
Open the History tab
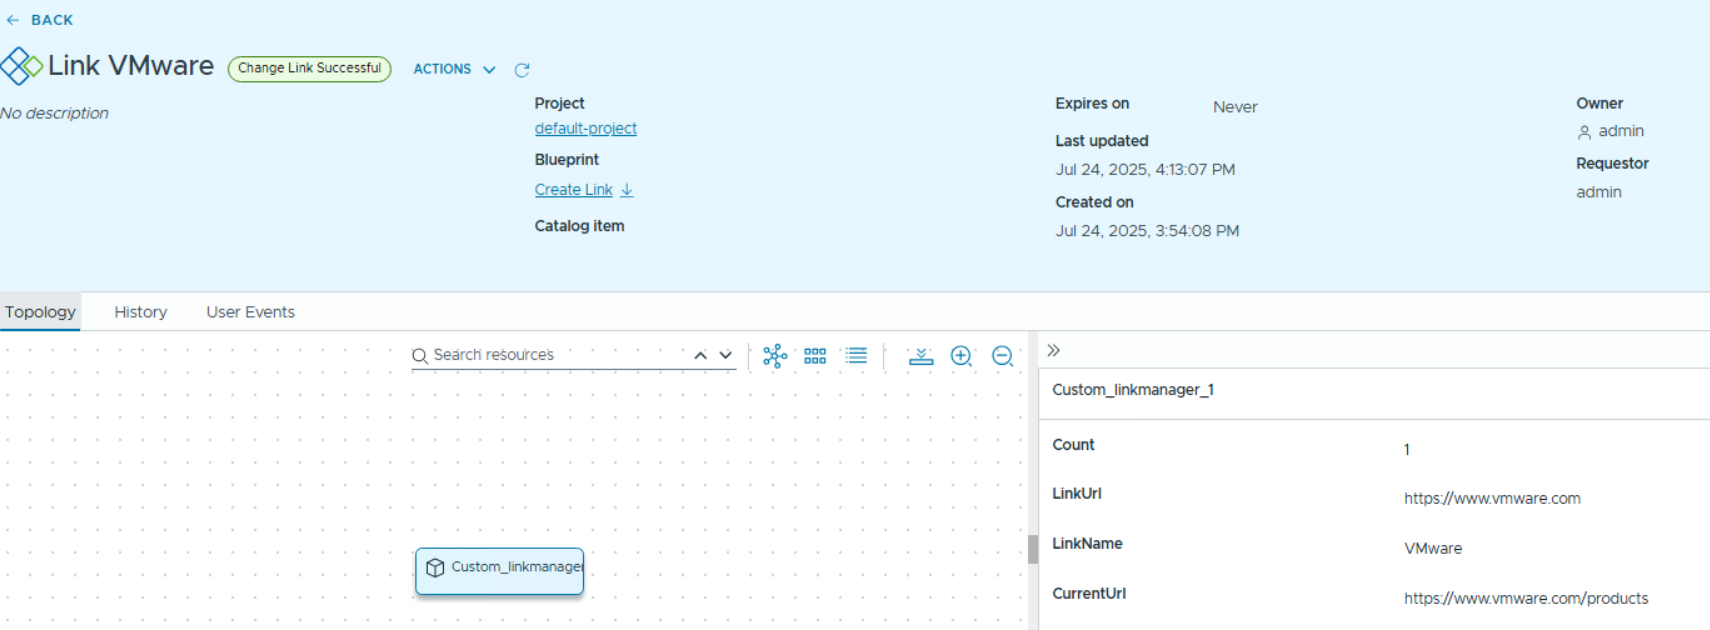coord(140,312)
